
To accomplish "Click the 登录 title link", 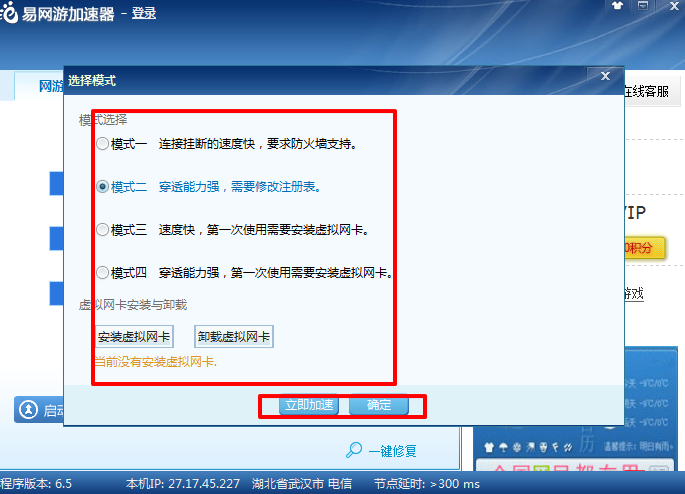I will click(x=144, y=13).
